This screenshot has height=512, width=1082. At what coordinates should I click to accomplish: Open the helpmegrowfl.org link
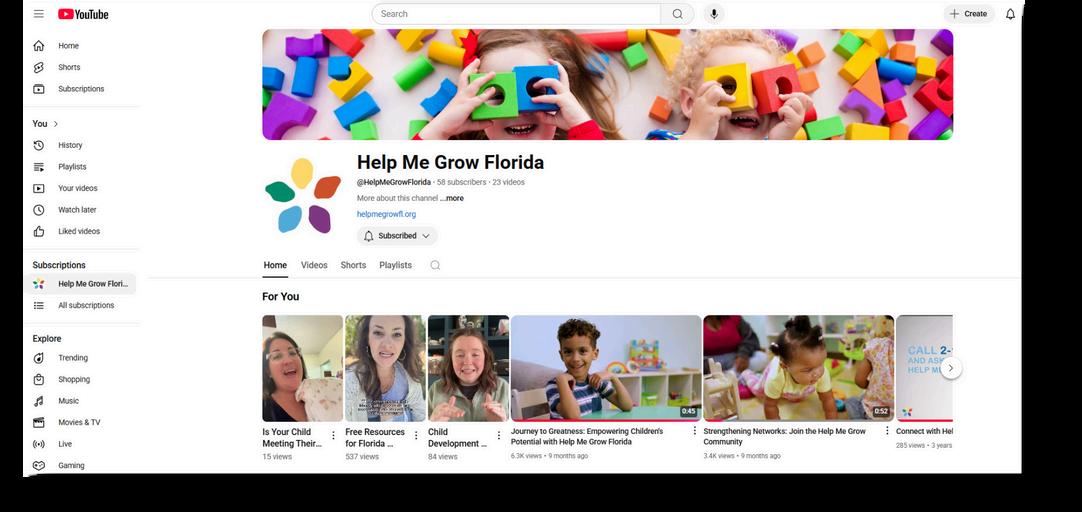[386, 214]
